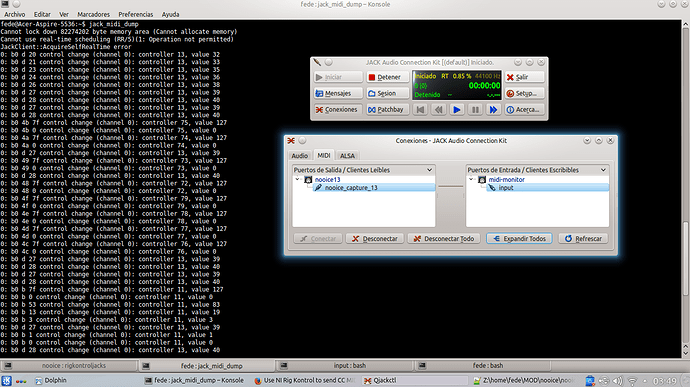Collapse the nooice13 client tree node
The height and width of the screenshot is (387, 690).
tap(298, 179)
